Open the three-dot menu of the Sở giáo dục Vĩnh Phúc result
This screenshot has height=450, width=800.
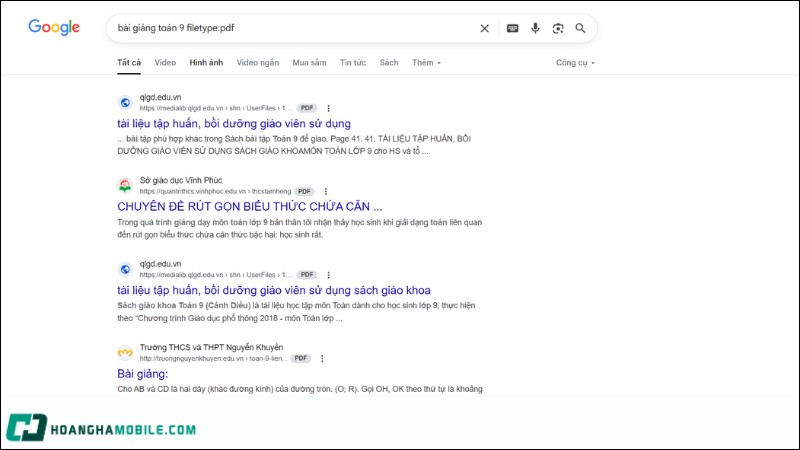pos(326,191)
